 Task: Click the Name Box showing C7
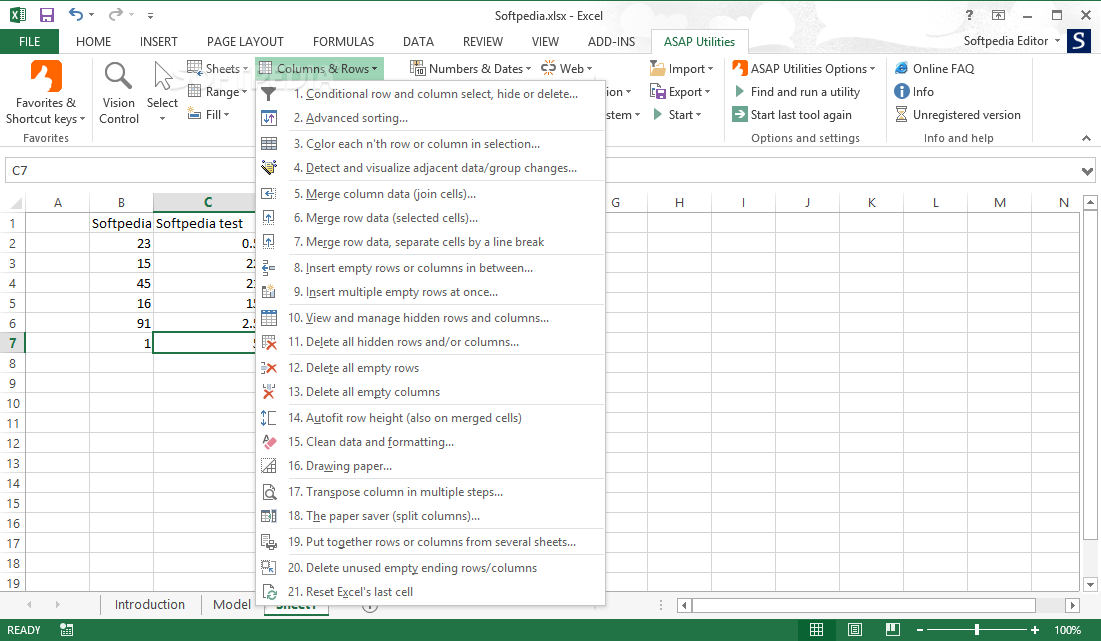tap(130, 171)
